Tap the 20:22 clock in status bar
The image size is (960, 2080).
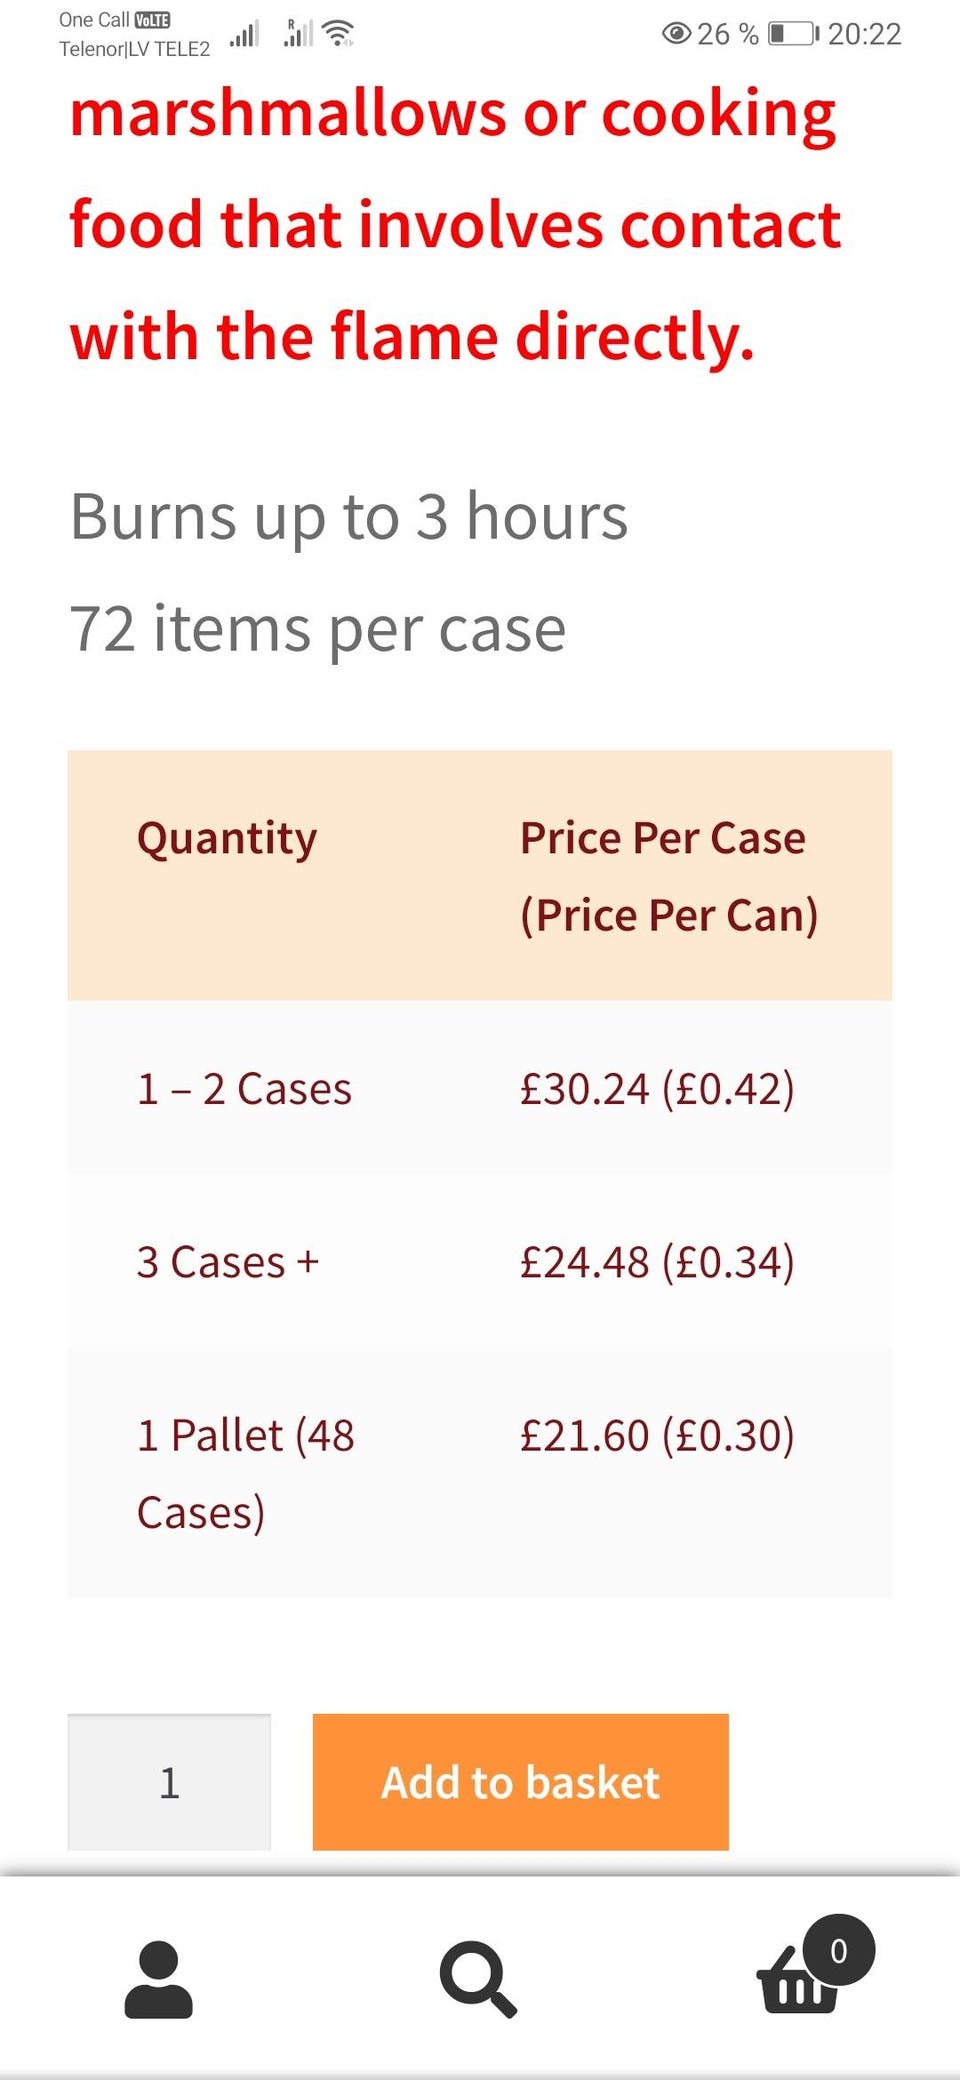864,34
